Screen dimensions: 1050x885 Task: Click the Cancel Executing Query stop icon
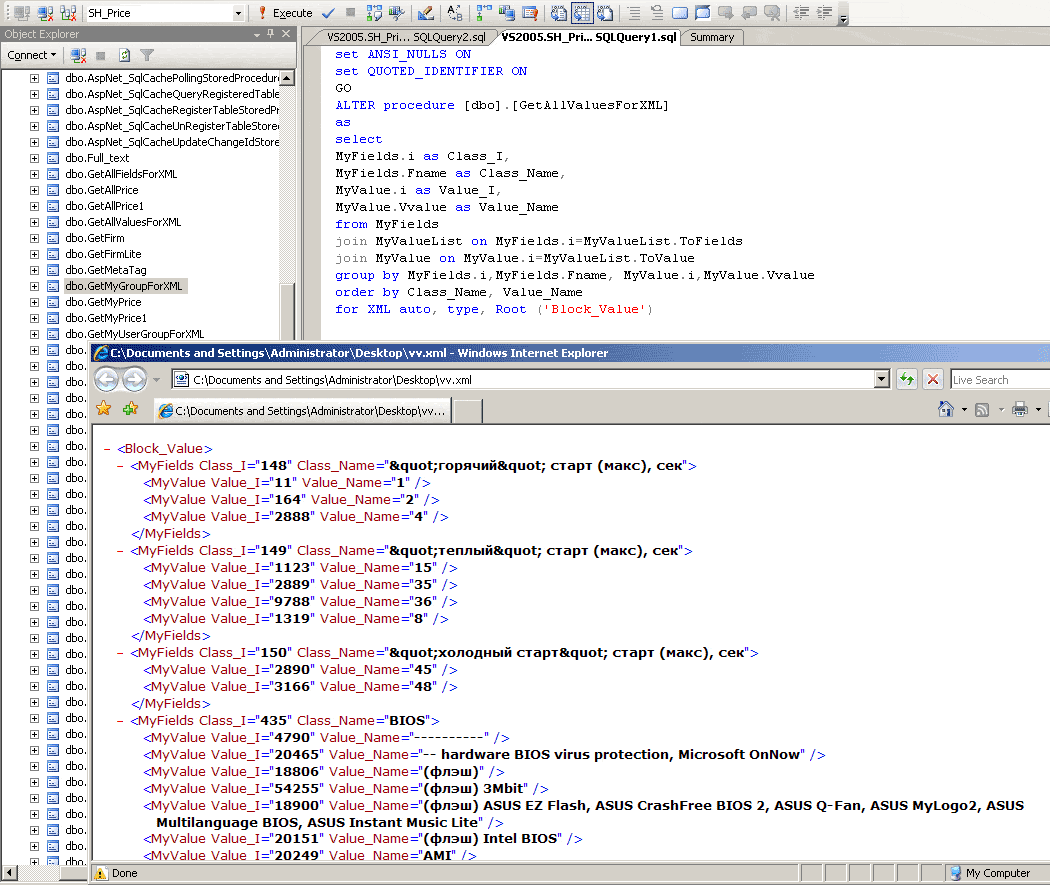tap(350, 13)
